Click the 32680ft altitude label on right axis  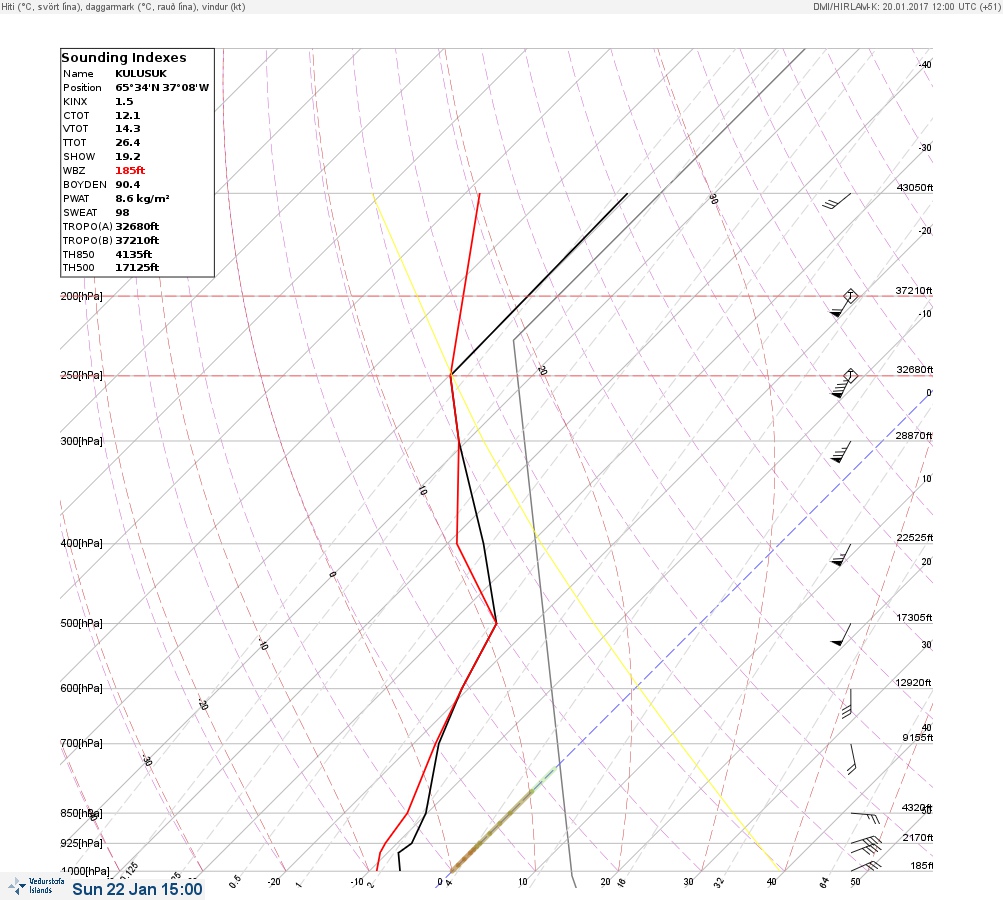pyautogui.click(x=915, y=370)
